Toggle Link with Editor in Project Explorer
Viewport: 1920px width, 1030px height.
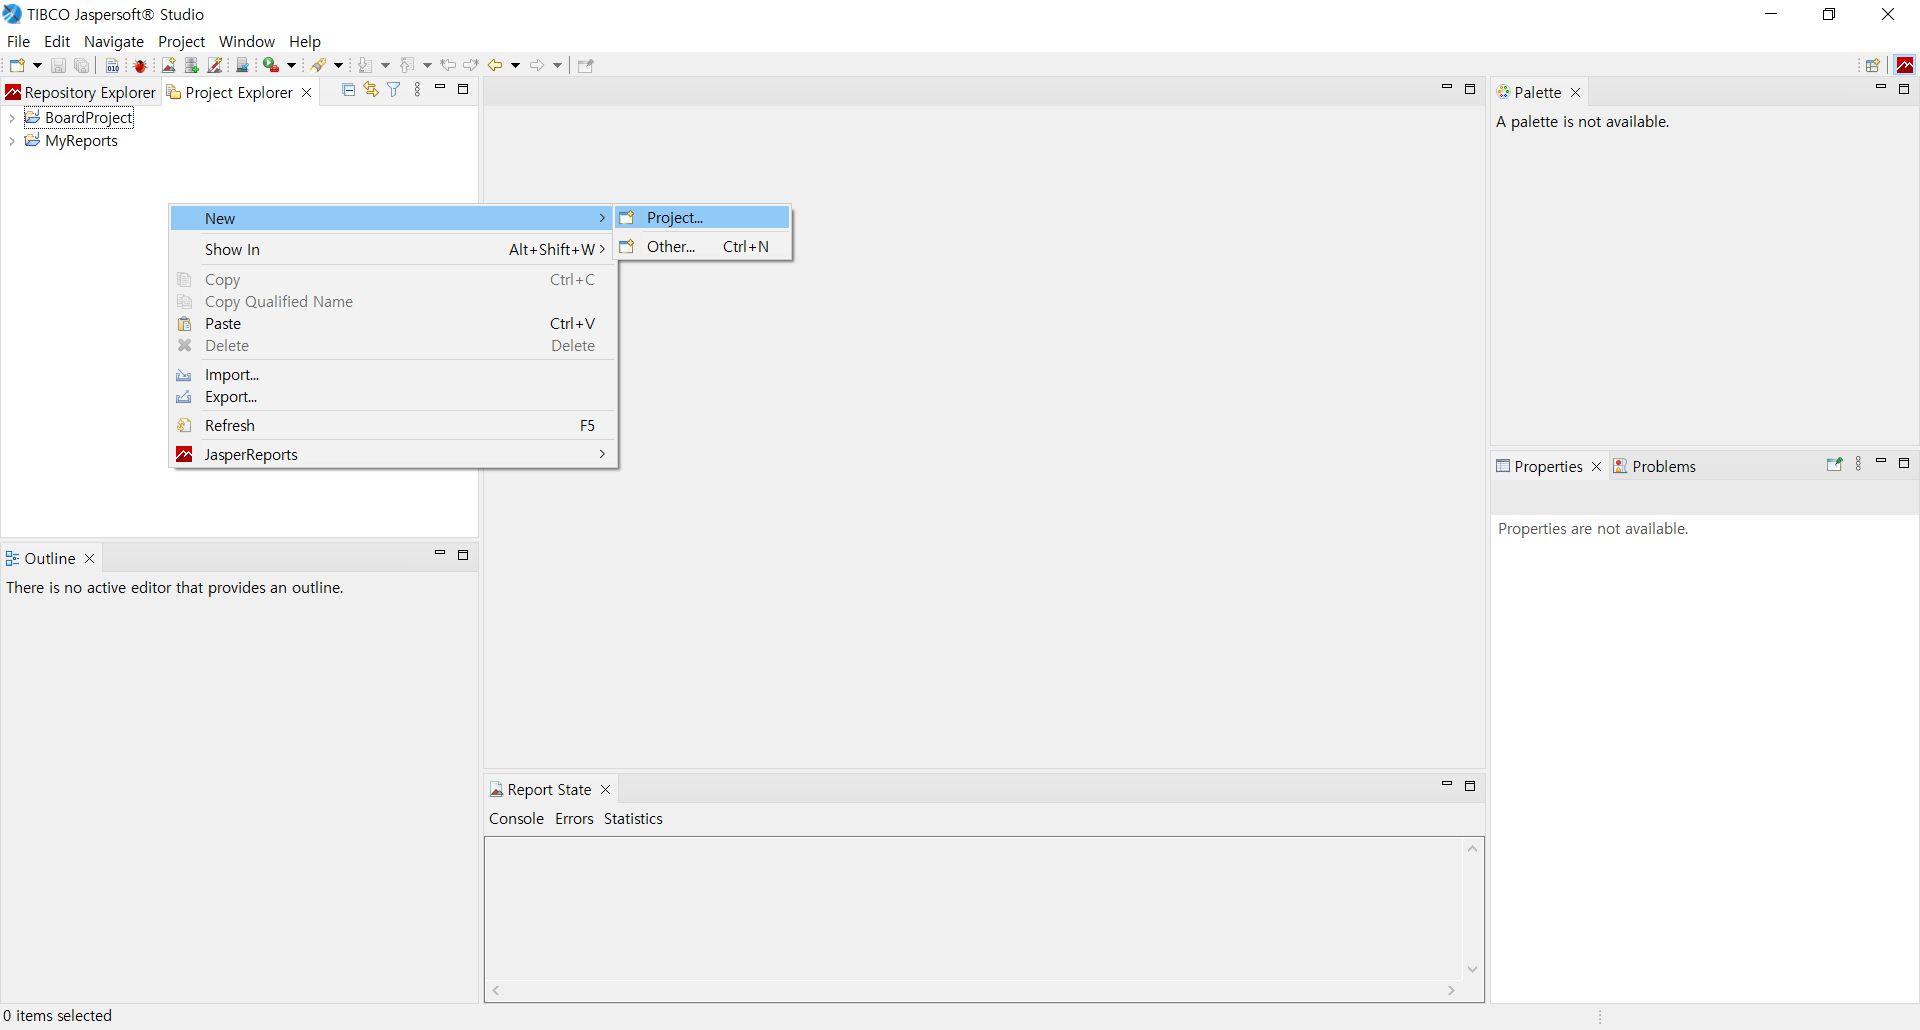click(371, 90)
